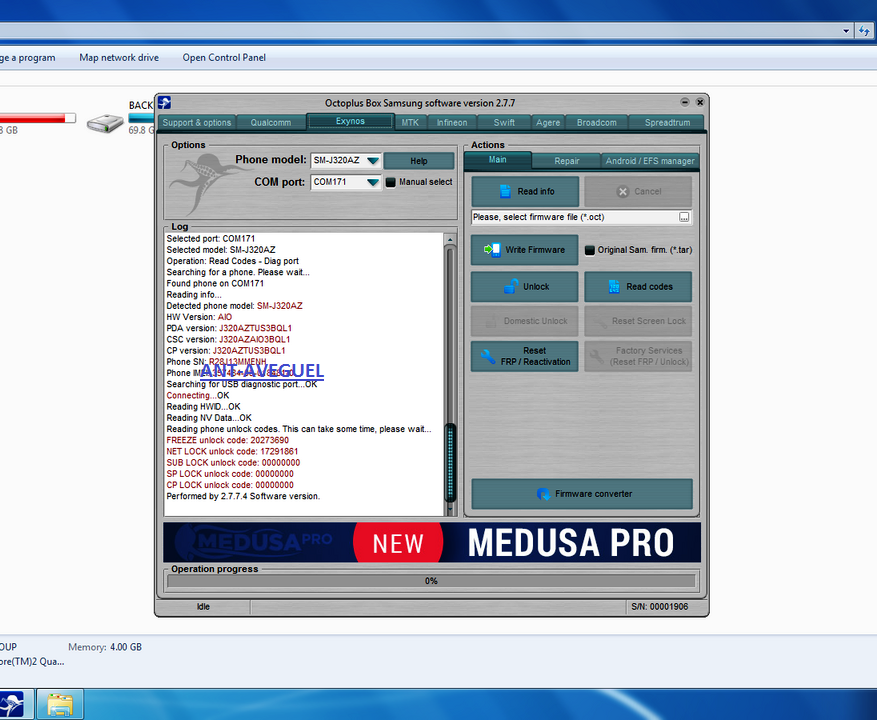Minimize the Octoplus Box window
Viewport: 877px width, 720px height.
point(685,102)
